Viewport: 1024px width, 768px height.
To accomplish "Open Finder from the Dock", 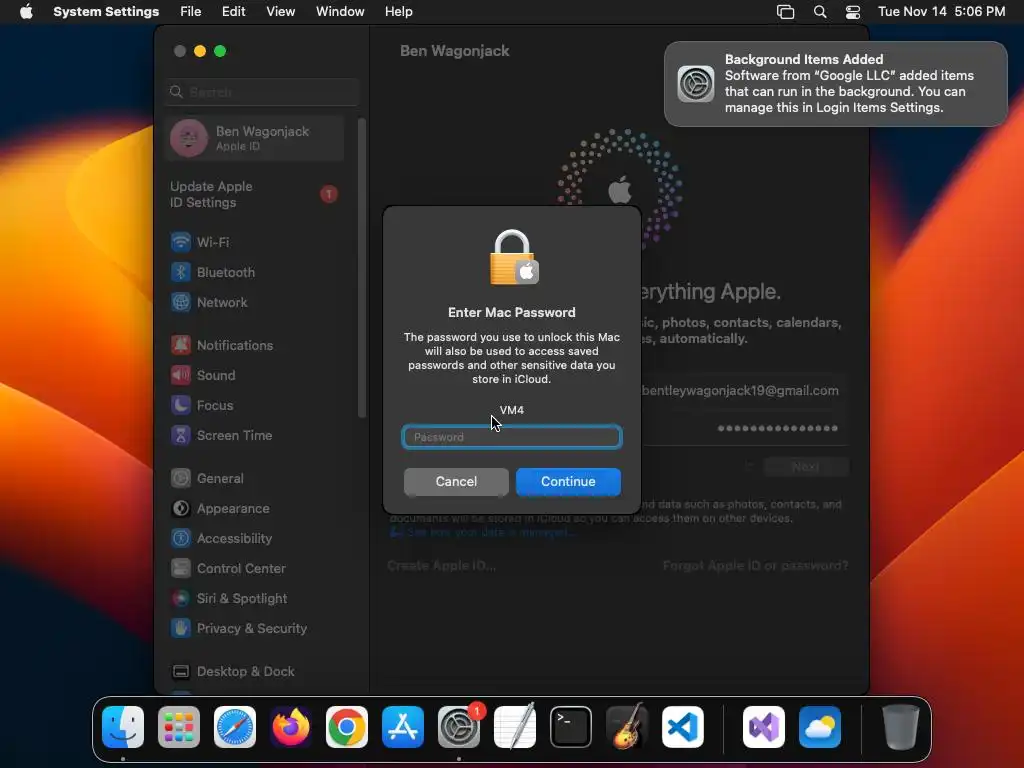I will tap(123, 727).
